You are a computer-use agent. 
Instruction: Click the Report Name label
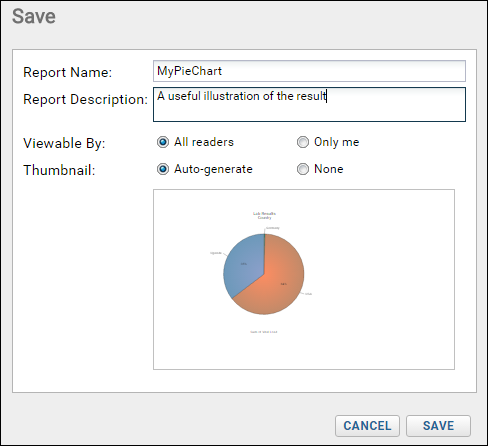[x=68, y=72]
